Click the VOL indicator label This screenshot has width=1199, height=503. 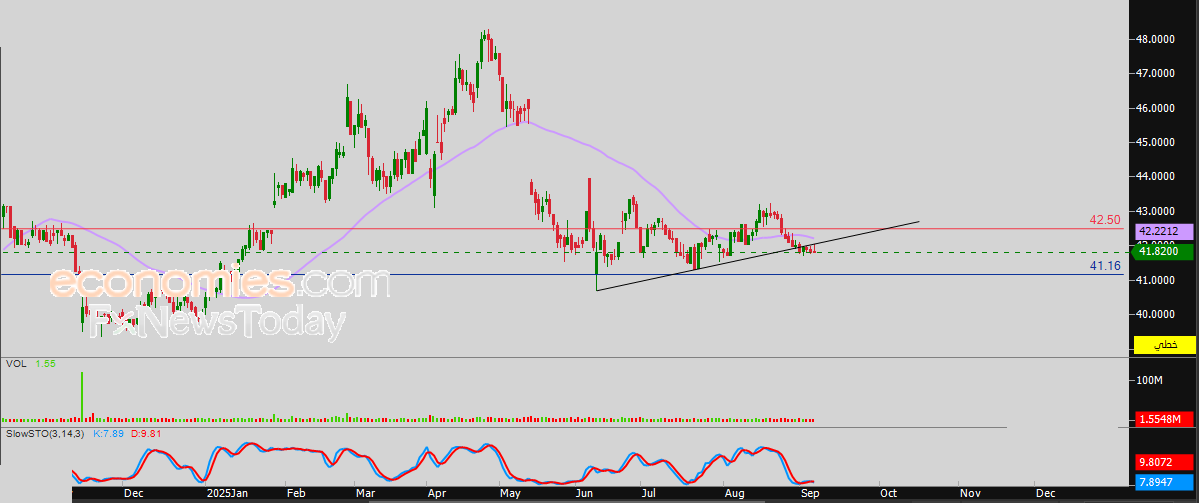15,365
